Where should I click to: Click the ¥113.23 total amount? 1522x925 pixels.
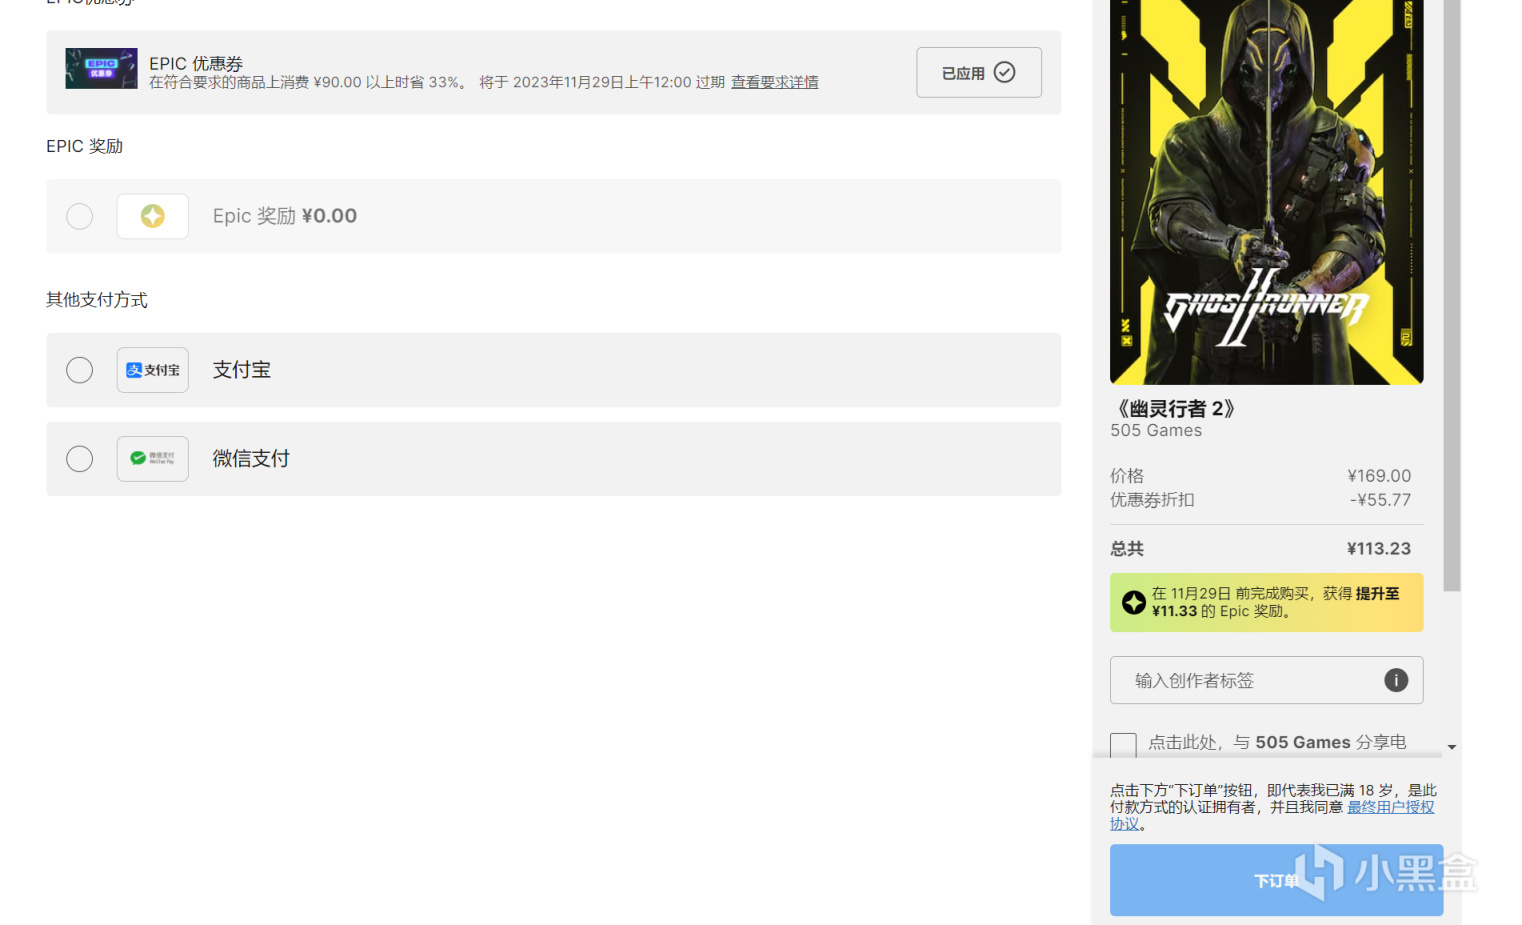click(1379, 549)
